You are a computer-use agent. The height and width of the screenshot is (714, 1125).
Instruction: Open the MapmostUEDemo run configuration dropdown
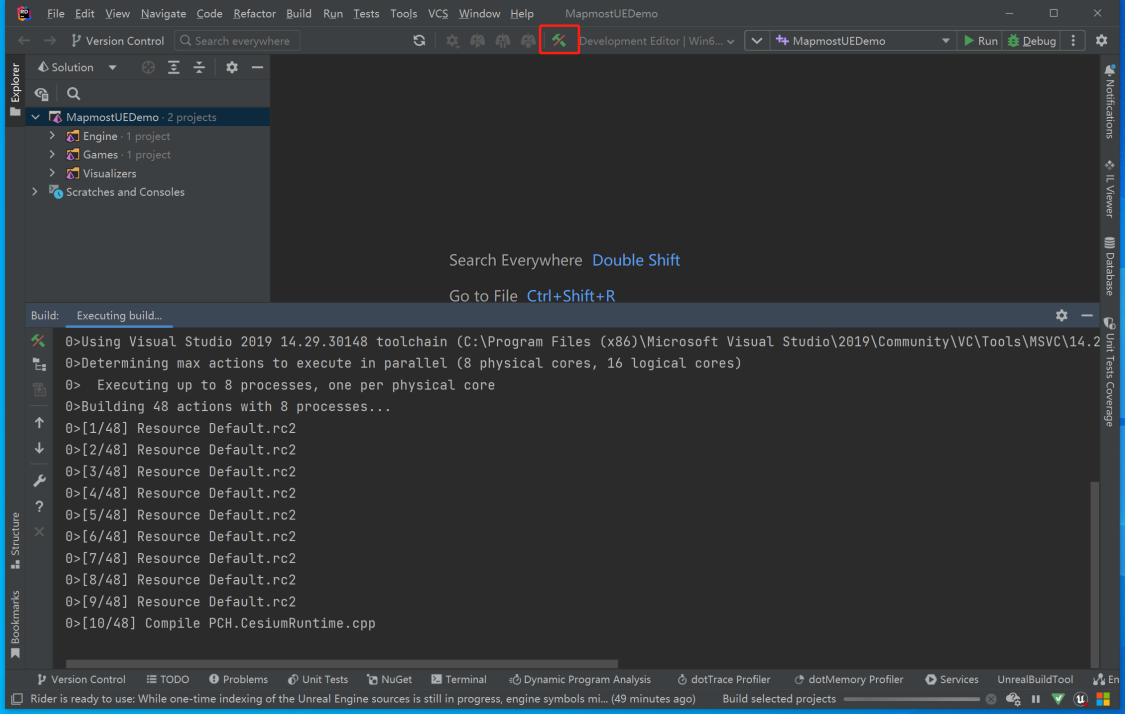point(862,41)
